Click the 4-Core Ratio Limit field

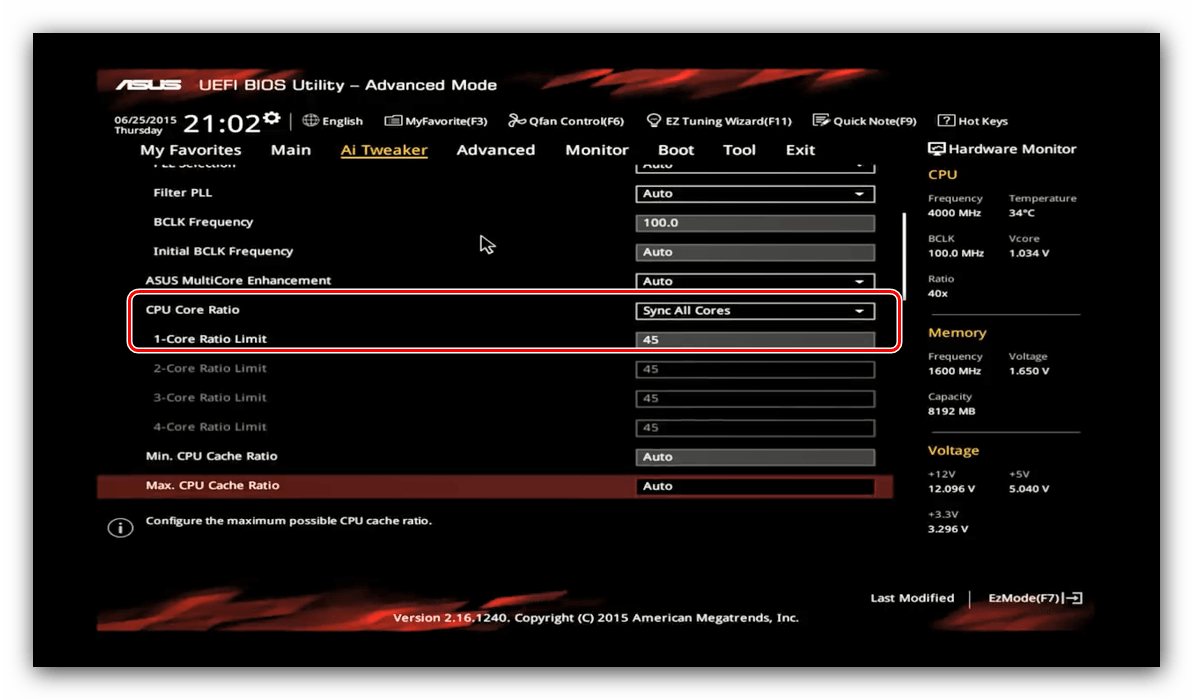755,428
